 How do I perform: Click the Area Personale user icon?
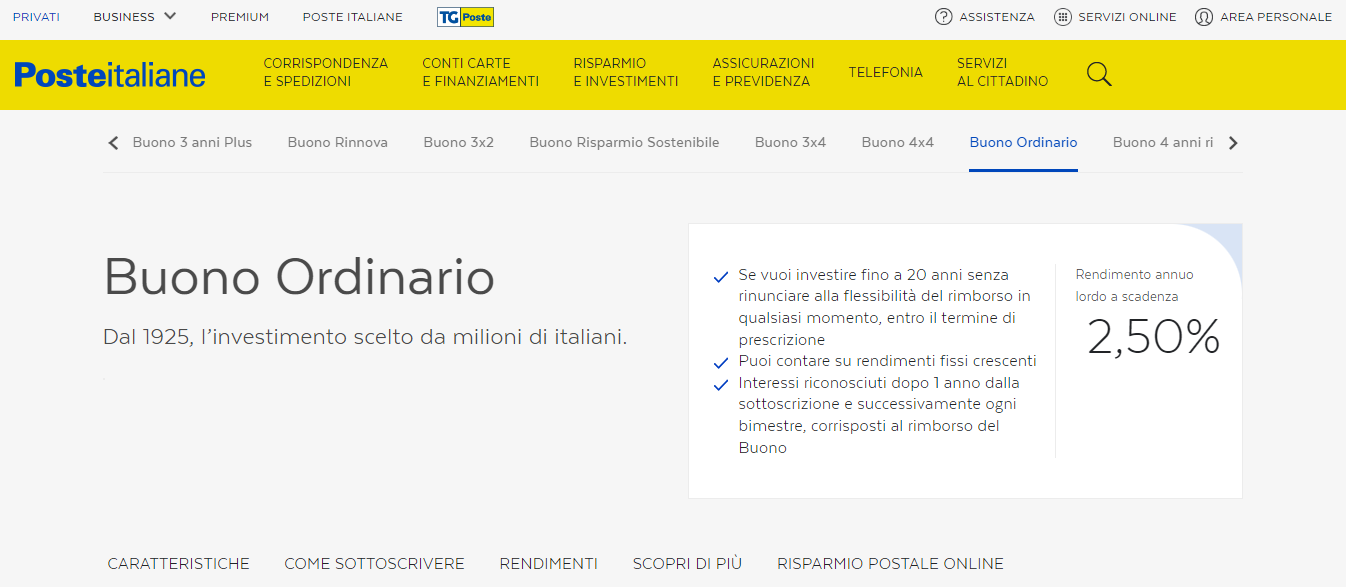point(1204,17)
